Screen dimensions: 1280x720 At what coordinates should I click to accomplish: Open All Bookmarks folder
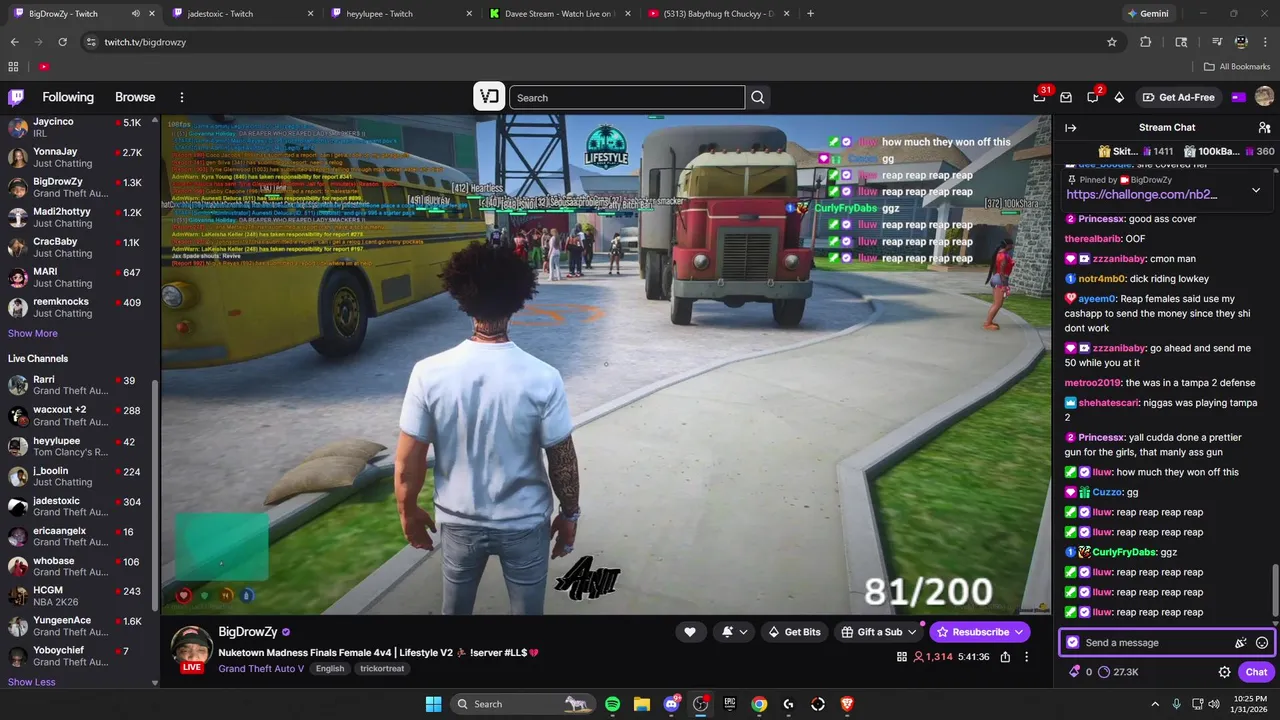coord(1237,66)
